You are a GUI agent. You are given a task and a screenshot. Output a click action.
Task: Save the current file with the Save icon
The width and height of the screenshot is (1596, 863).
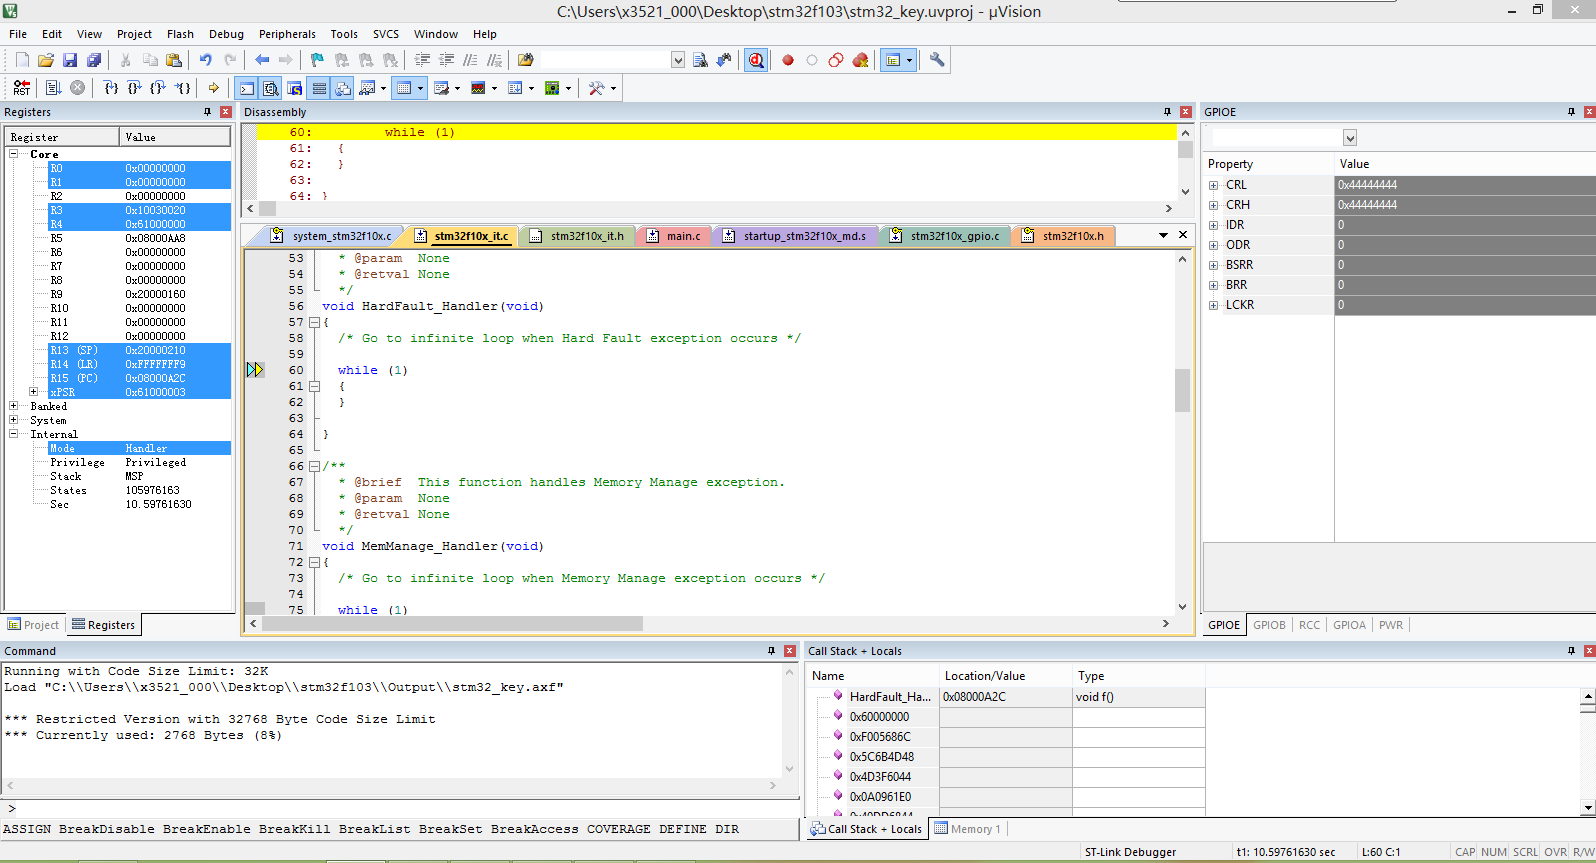70,60
